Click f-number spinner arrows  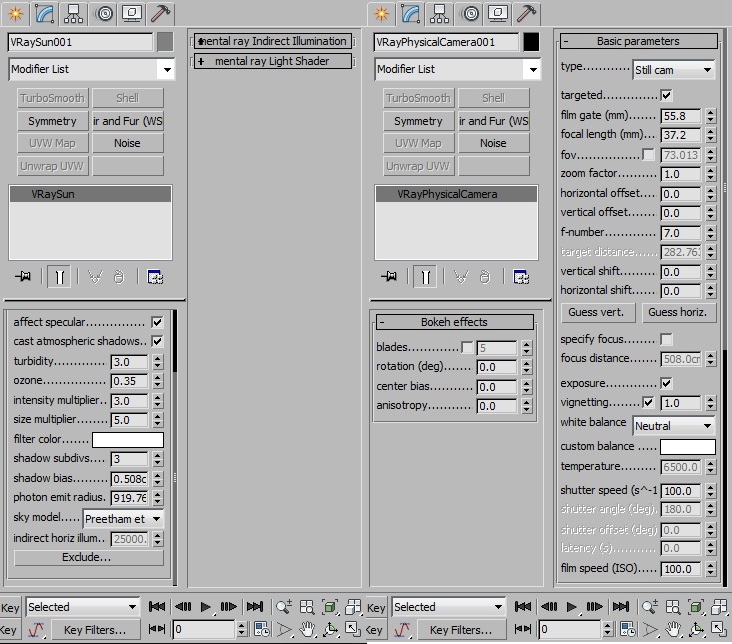coord(711,233)
